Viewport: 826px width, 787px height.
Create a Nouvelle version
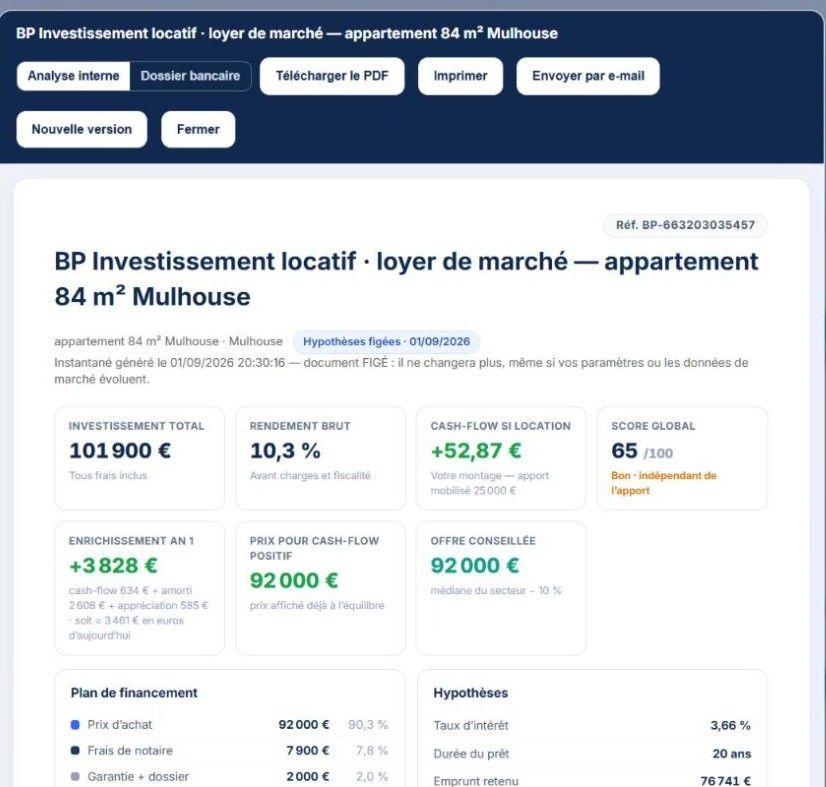coord(82,129)
